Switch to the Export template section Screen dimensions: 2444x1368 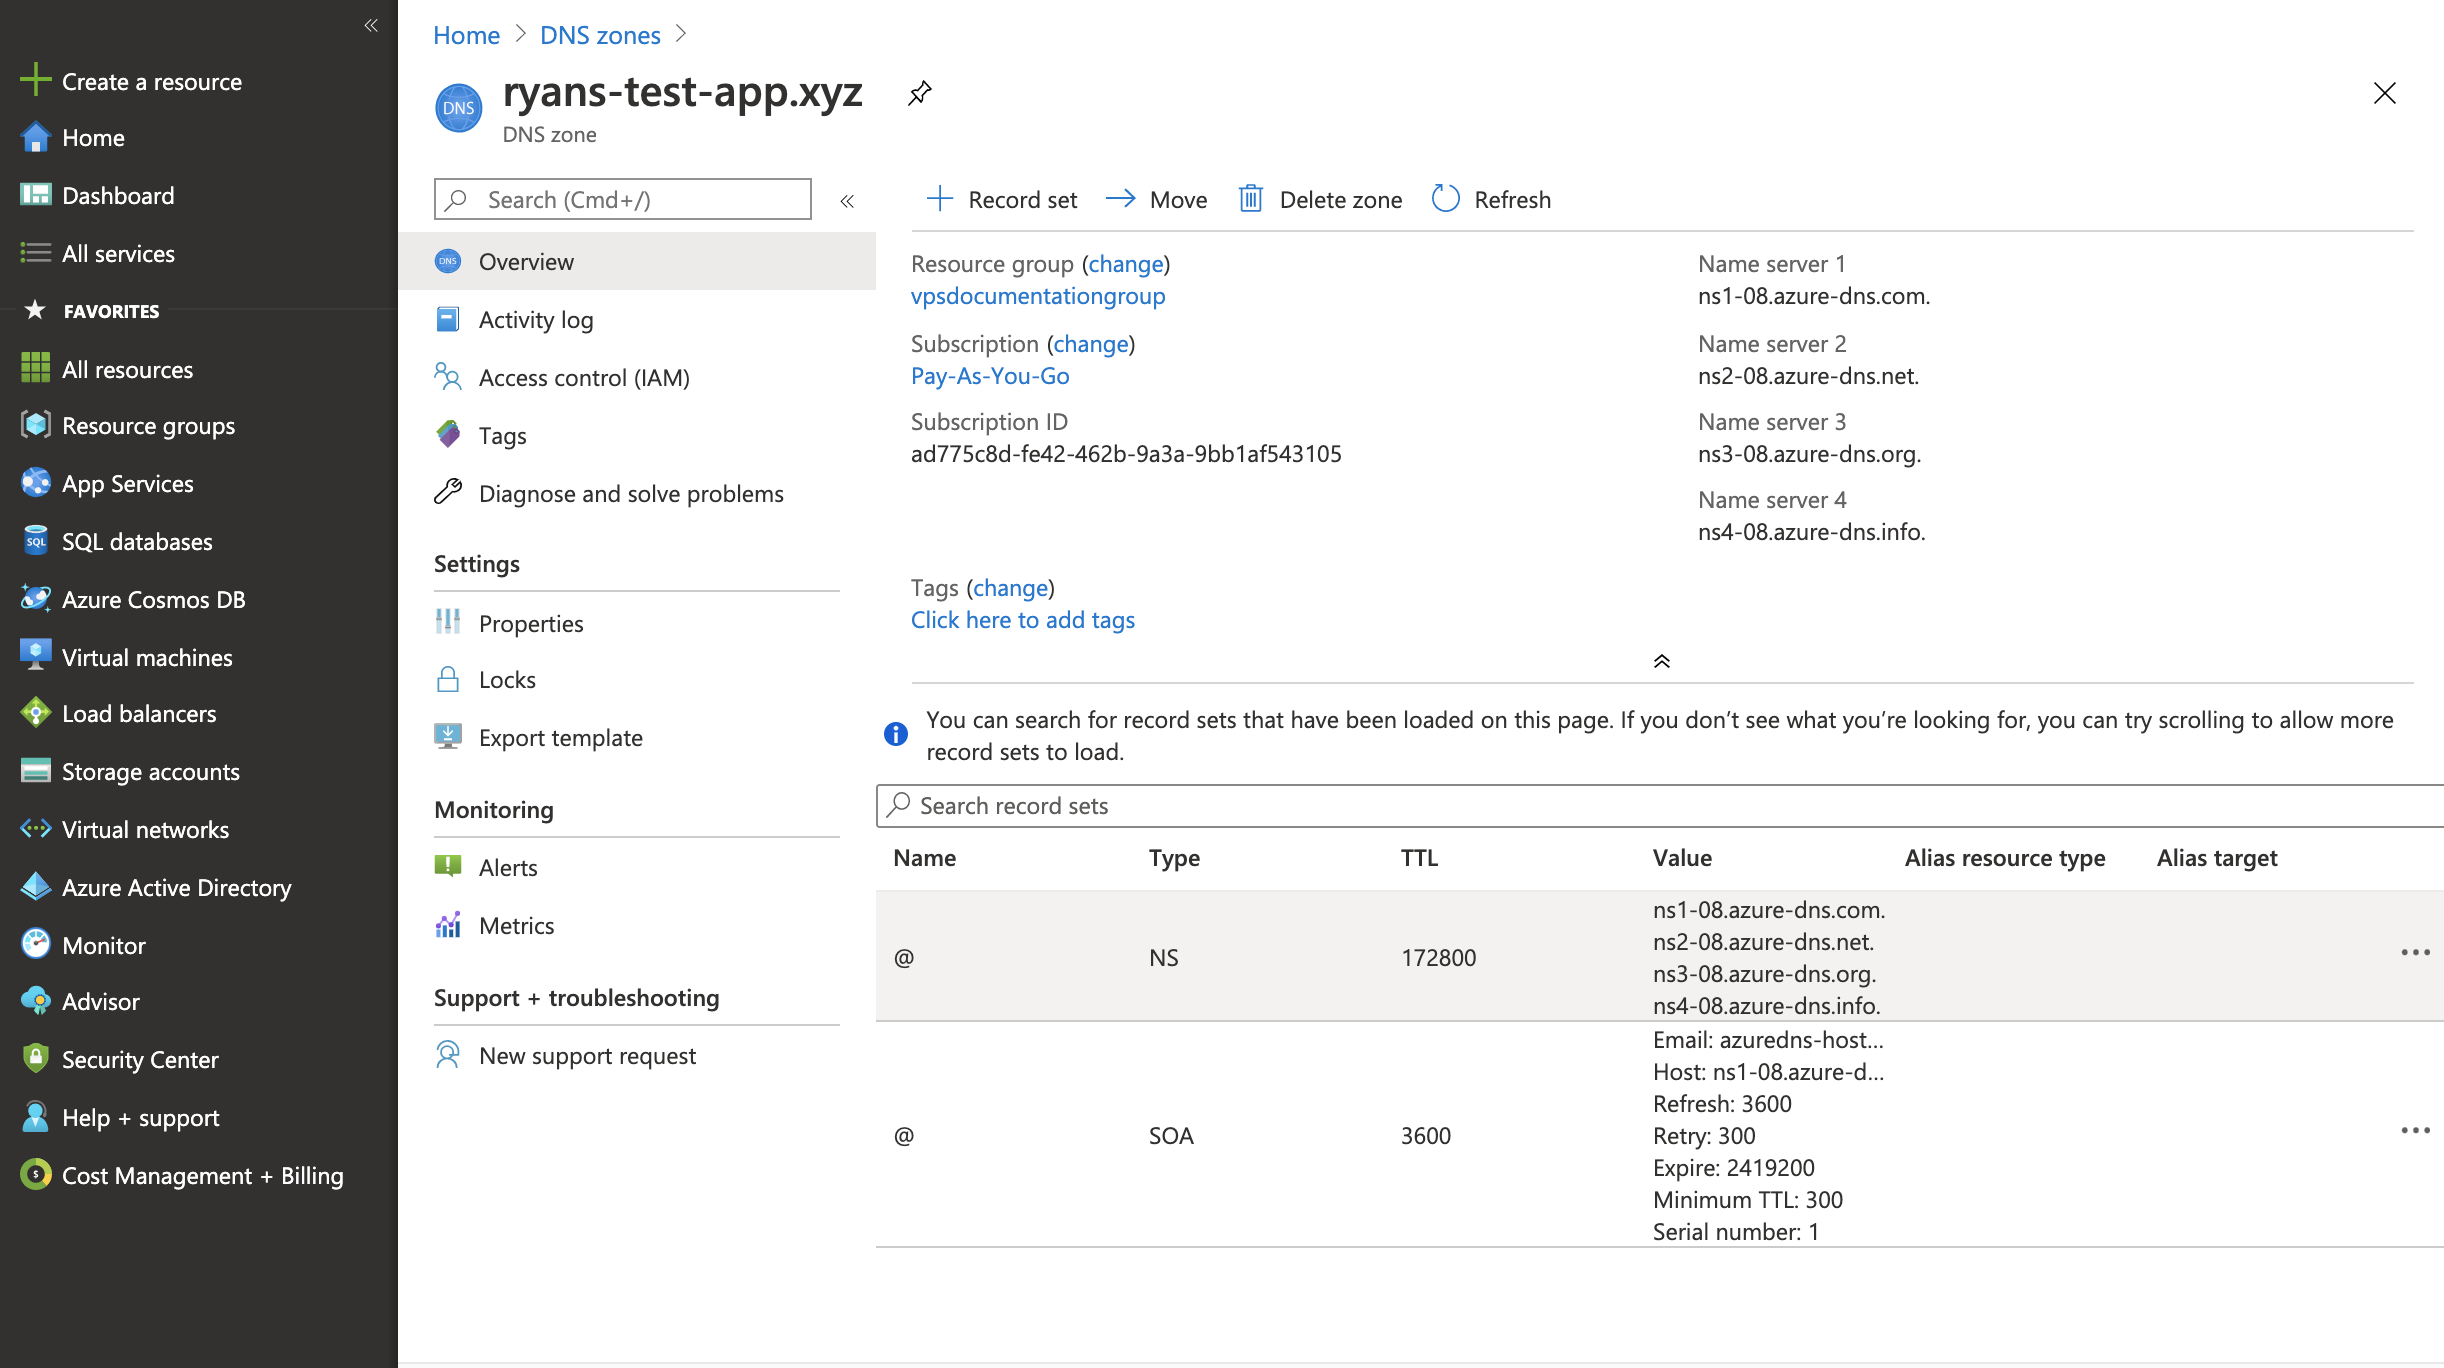[x=560, y=737]
